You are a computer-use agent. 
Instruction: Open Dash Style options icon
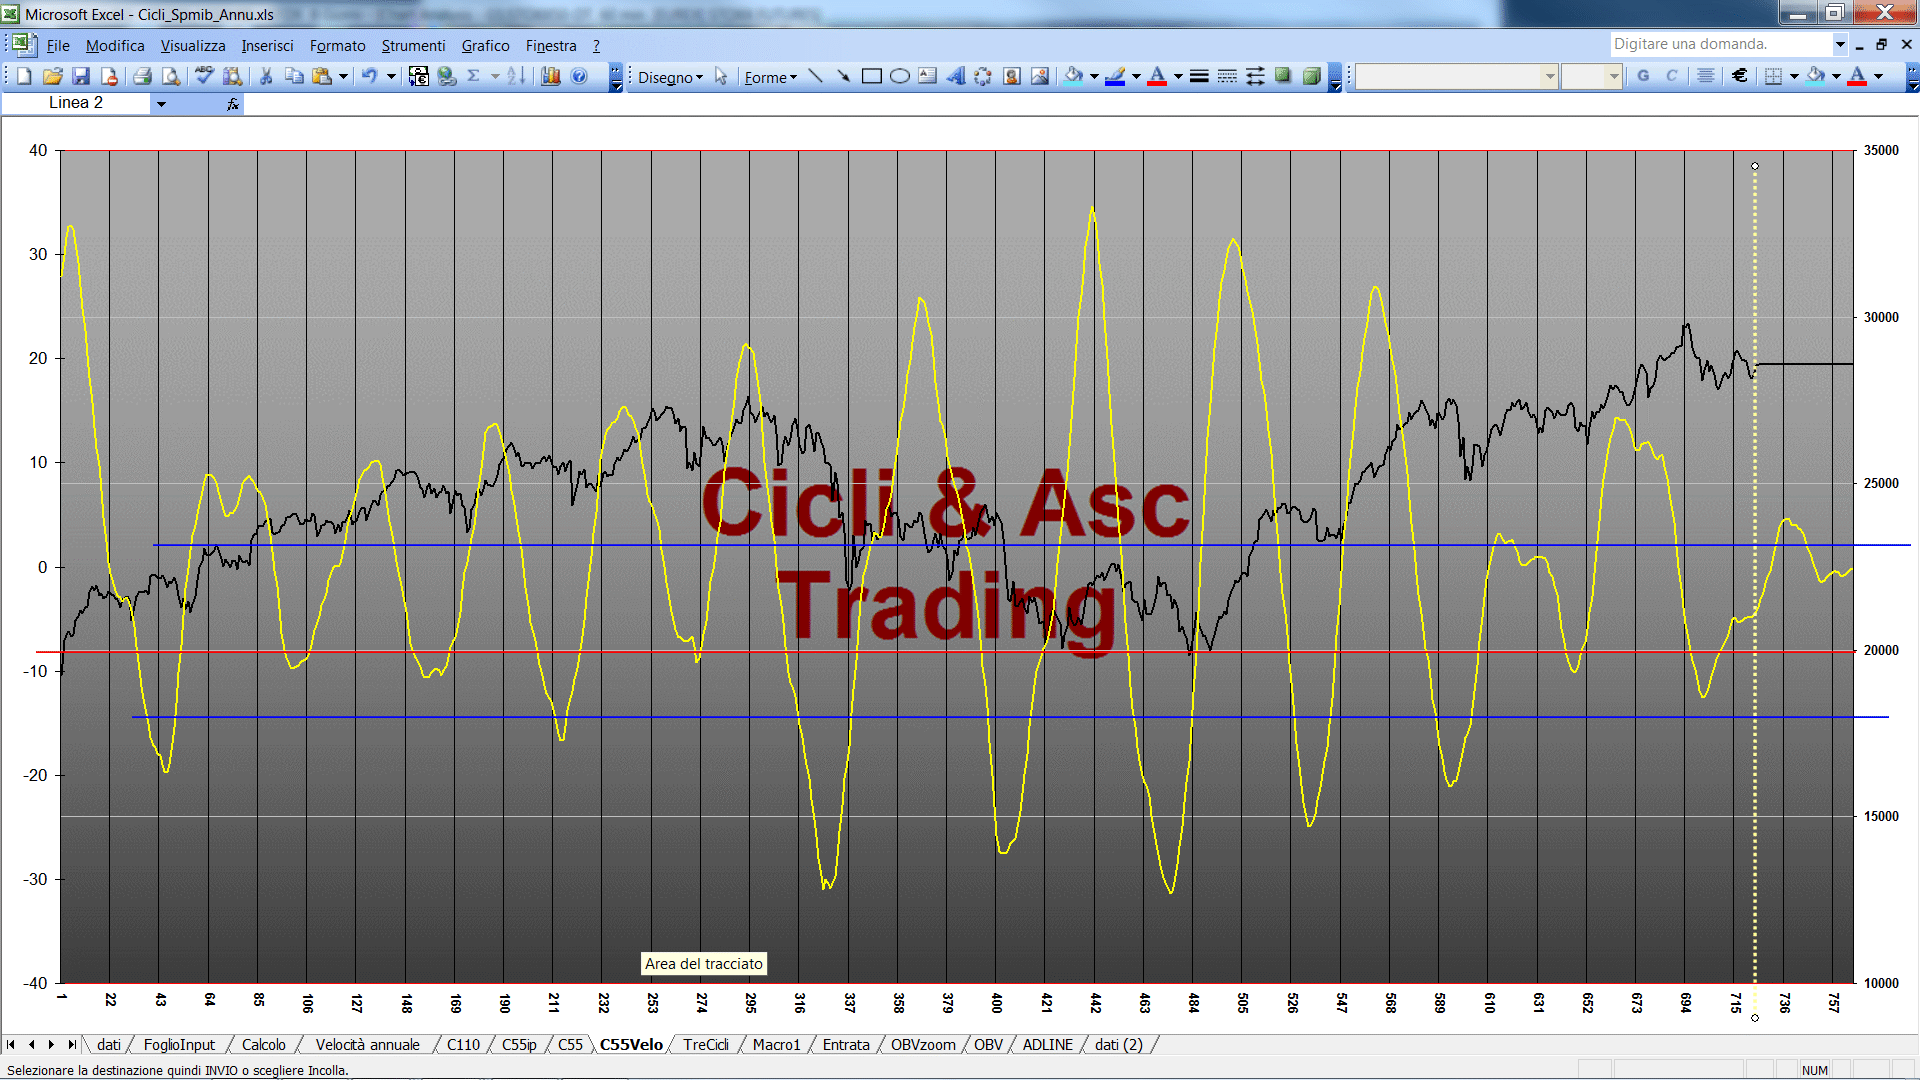[x=1227, y=76]
